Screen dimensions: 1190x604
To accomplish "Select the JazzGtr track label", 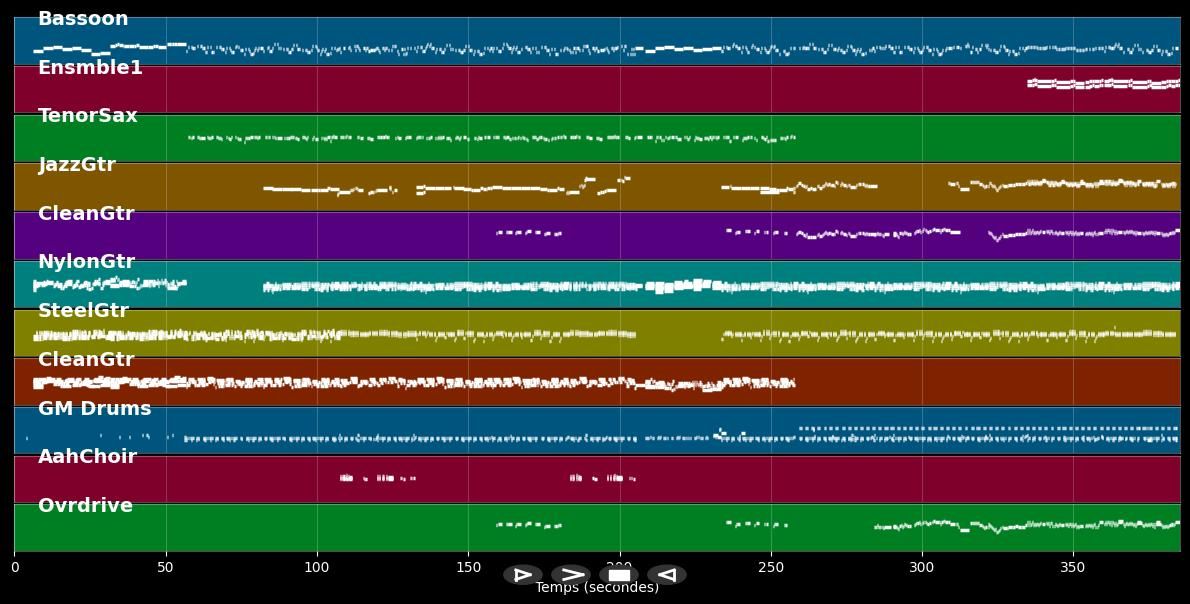I will [77, 165].
